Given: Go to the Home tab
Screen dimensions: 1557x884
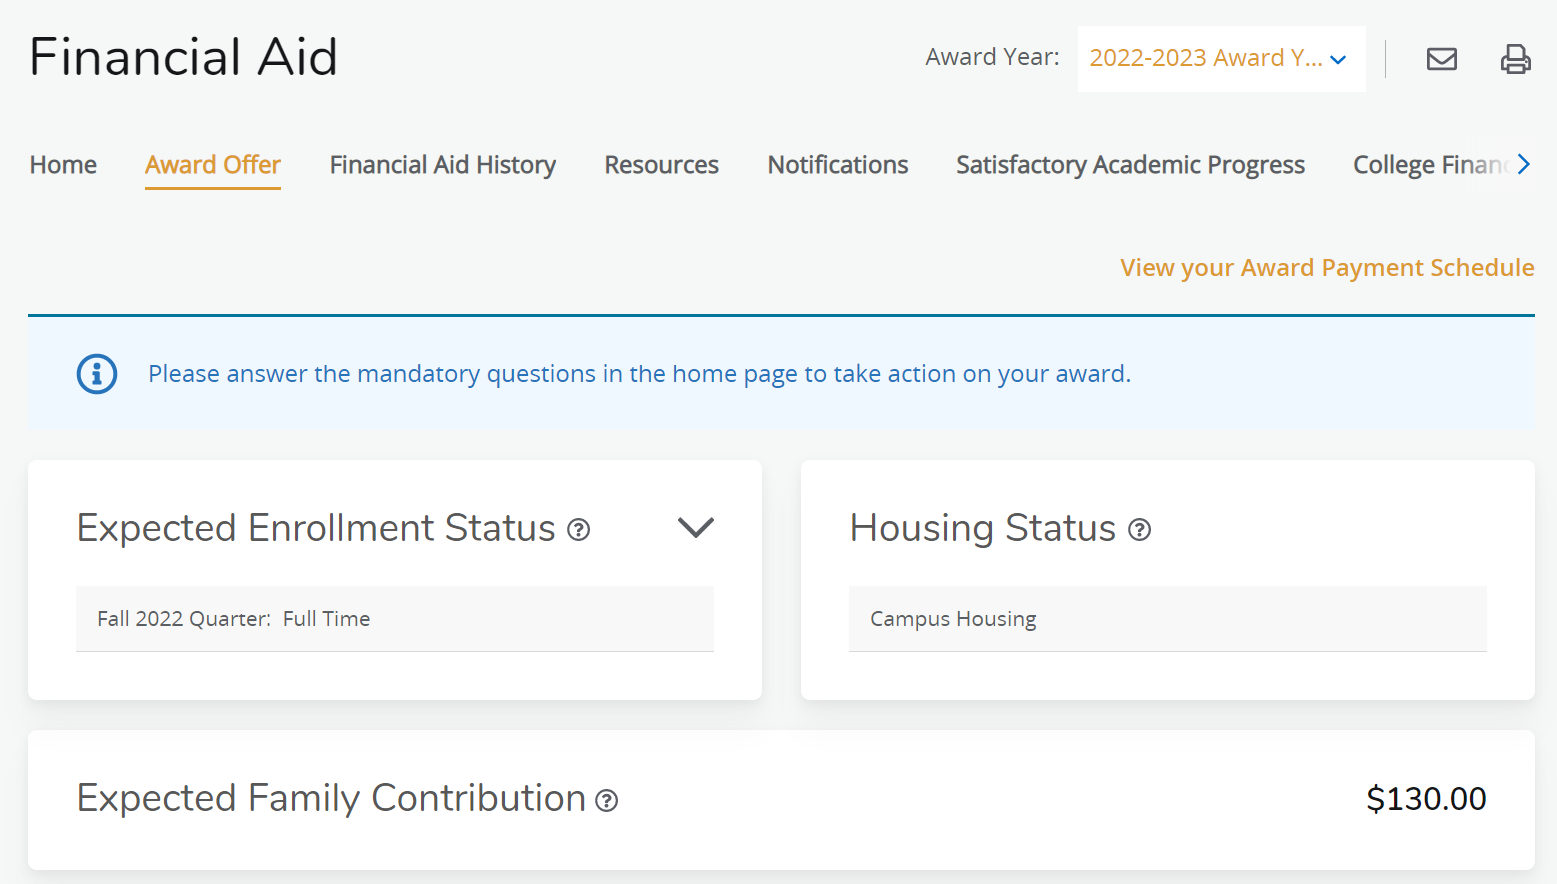Looking at the screenshot, I should (62, 164).
